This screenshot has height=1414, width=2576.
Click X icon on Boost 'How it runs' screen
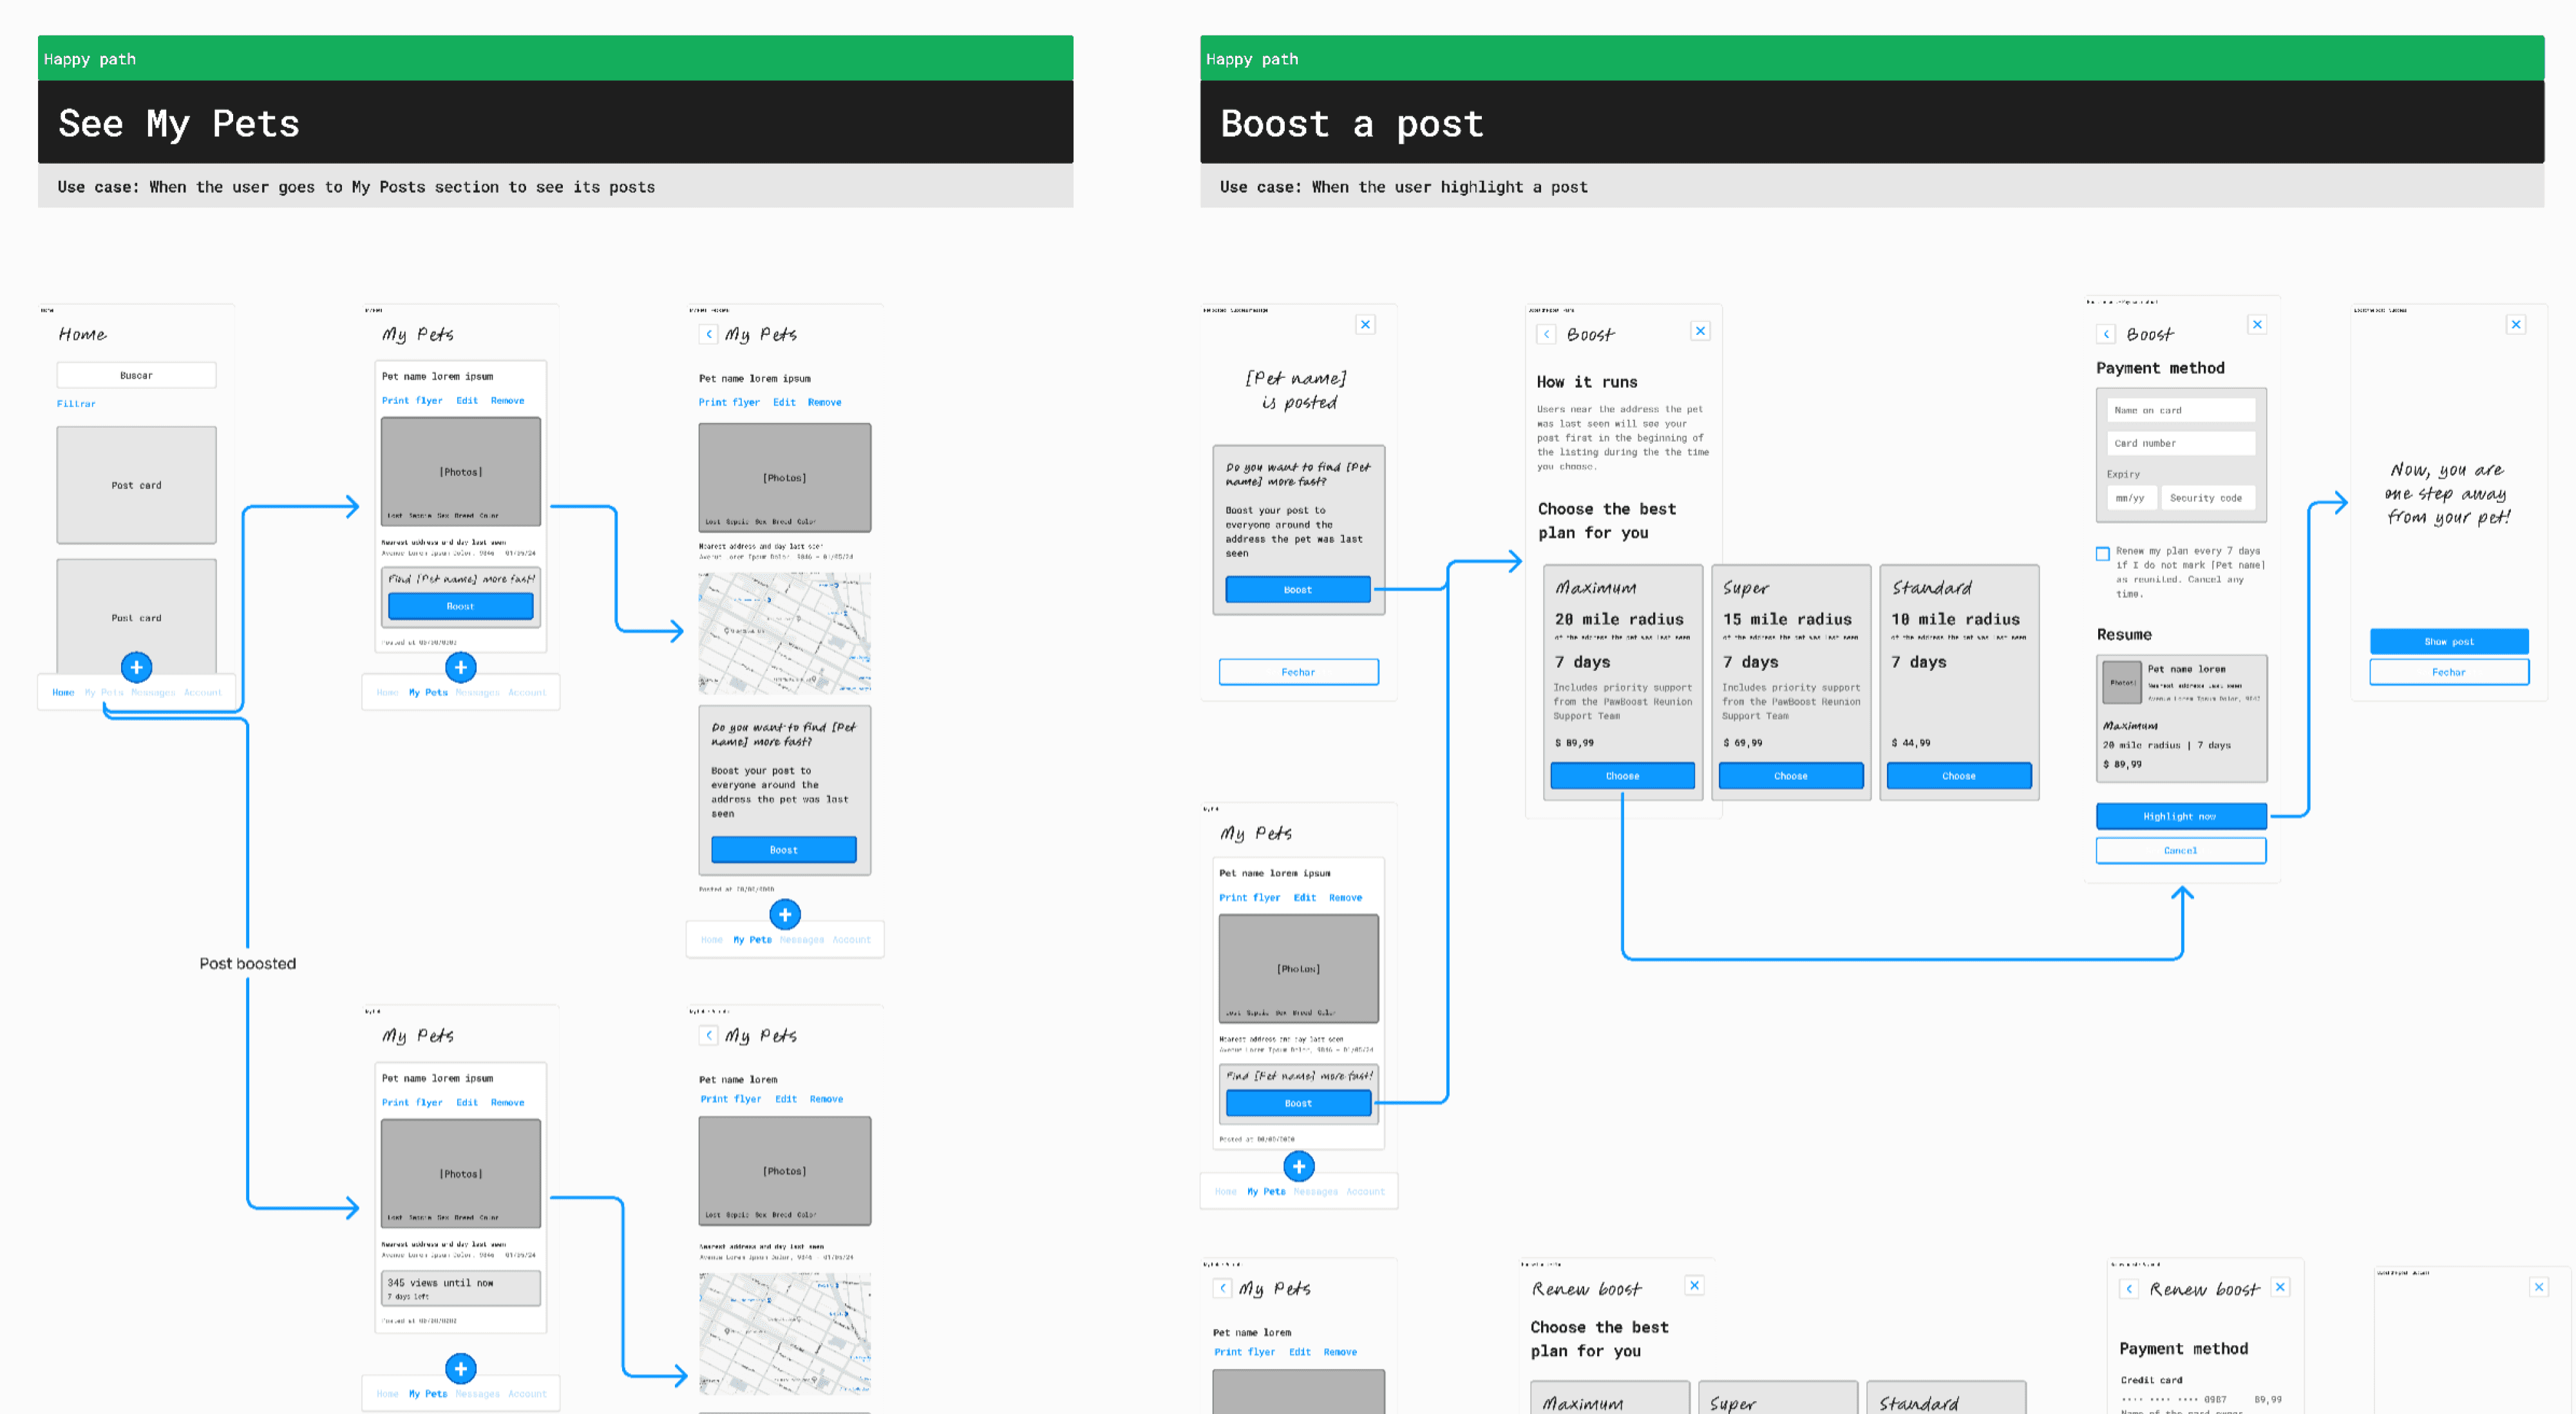tap(1700, 331)
